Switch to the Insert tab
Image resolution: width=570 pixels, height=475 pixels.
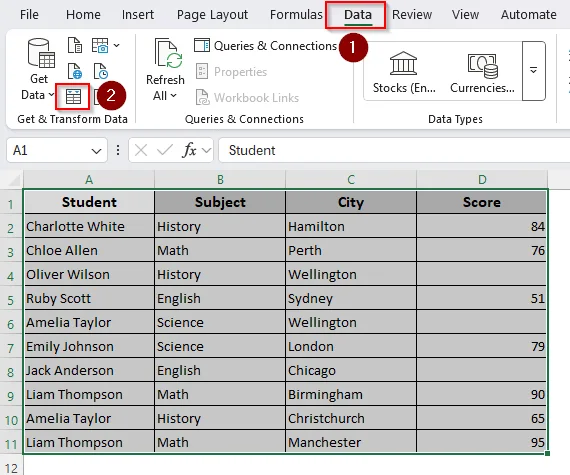pyautogui.click(x=138, y=15)
